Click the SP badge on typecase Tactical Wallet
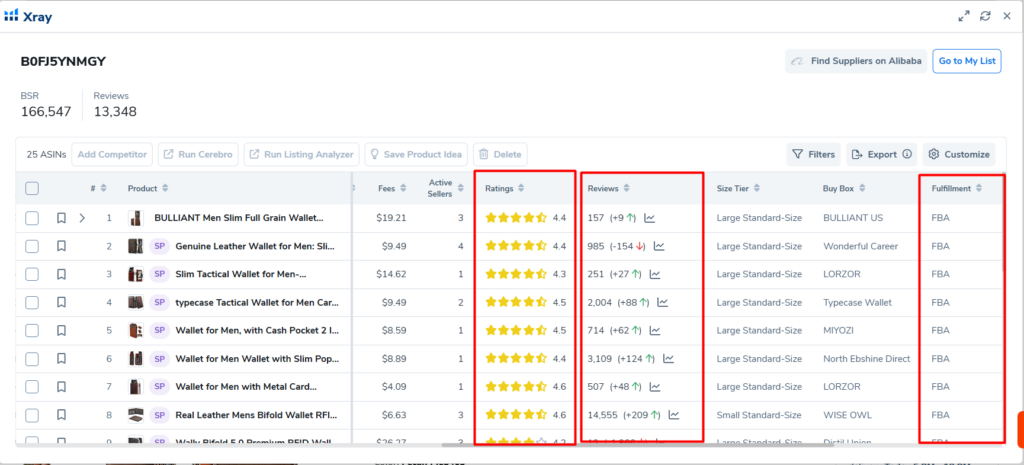This screenshot has height=465, width=1024. pyautogui.click(x=159, y=302)
